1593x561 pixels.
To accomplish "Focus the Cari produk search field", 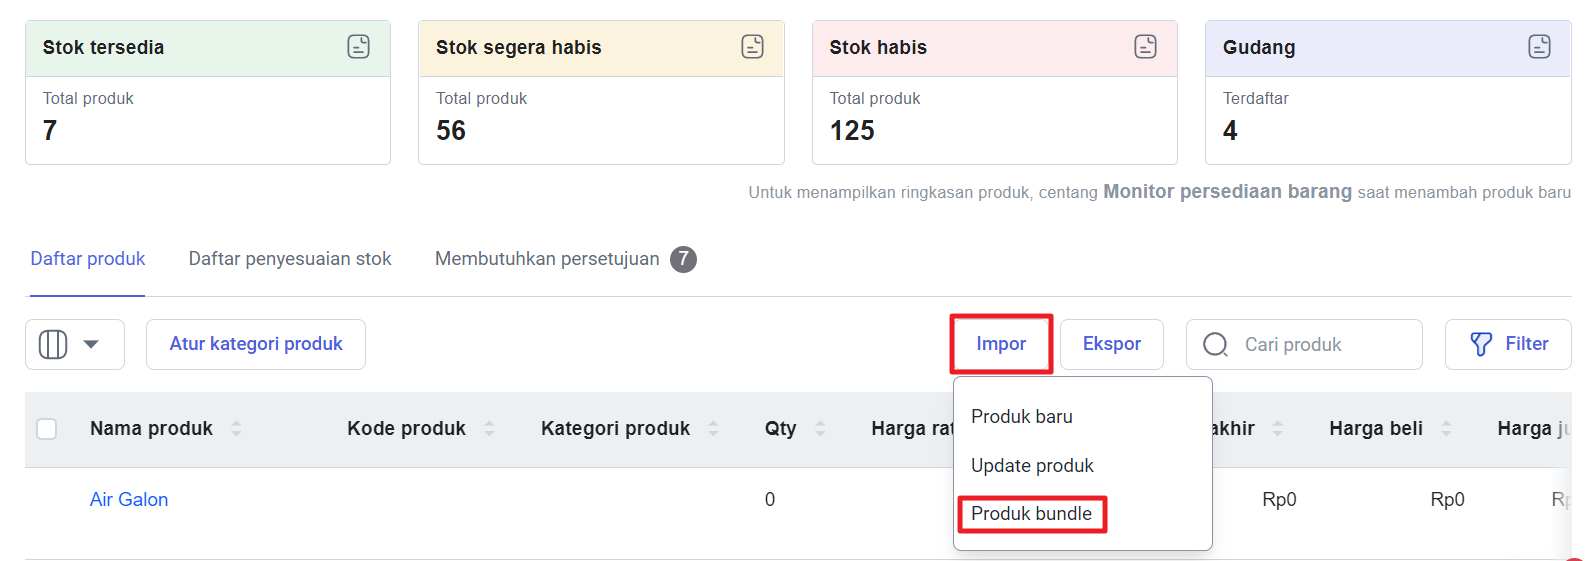I will tap(1304, 344).
